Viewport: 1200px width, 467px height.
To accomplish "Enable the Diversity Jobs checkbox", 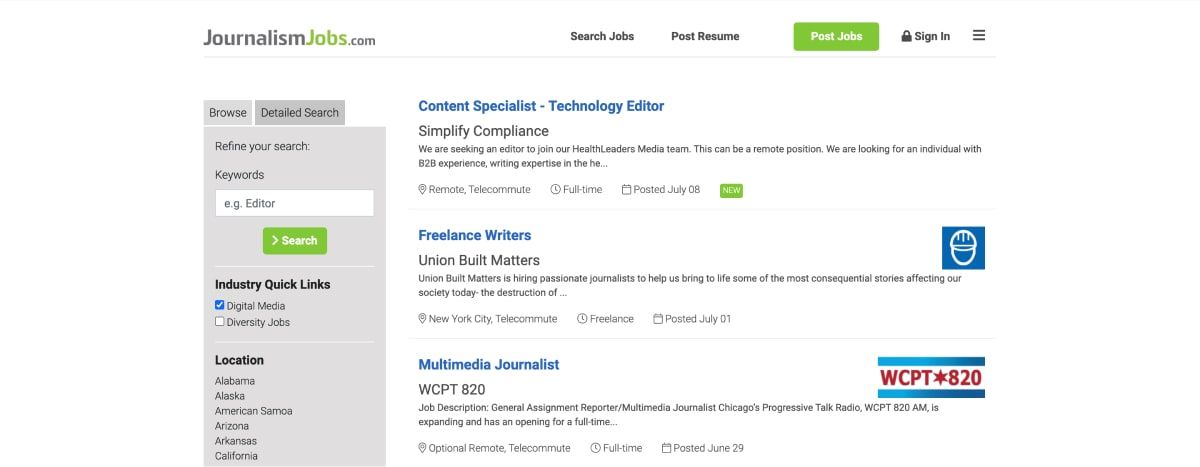I will (x=220, y=322).
